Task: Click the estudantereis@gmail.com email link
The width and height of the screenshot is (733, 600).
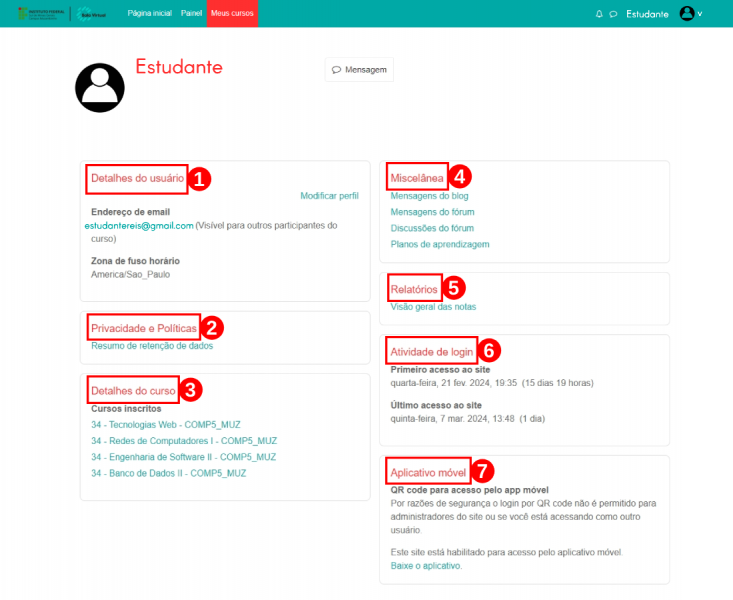Action: (139, 225)
